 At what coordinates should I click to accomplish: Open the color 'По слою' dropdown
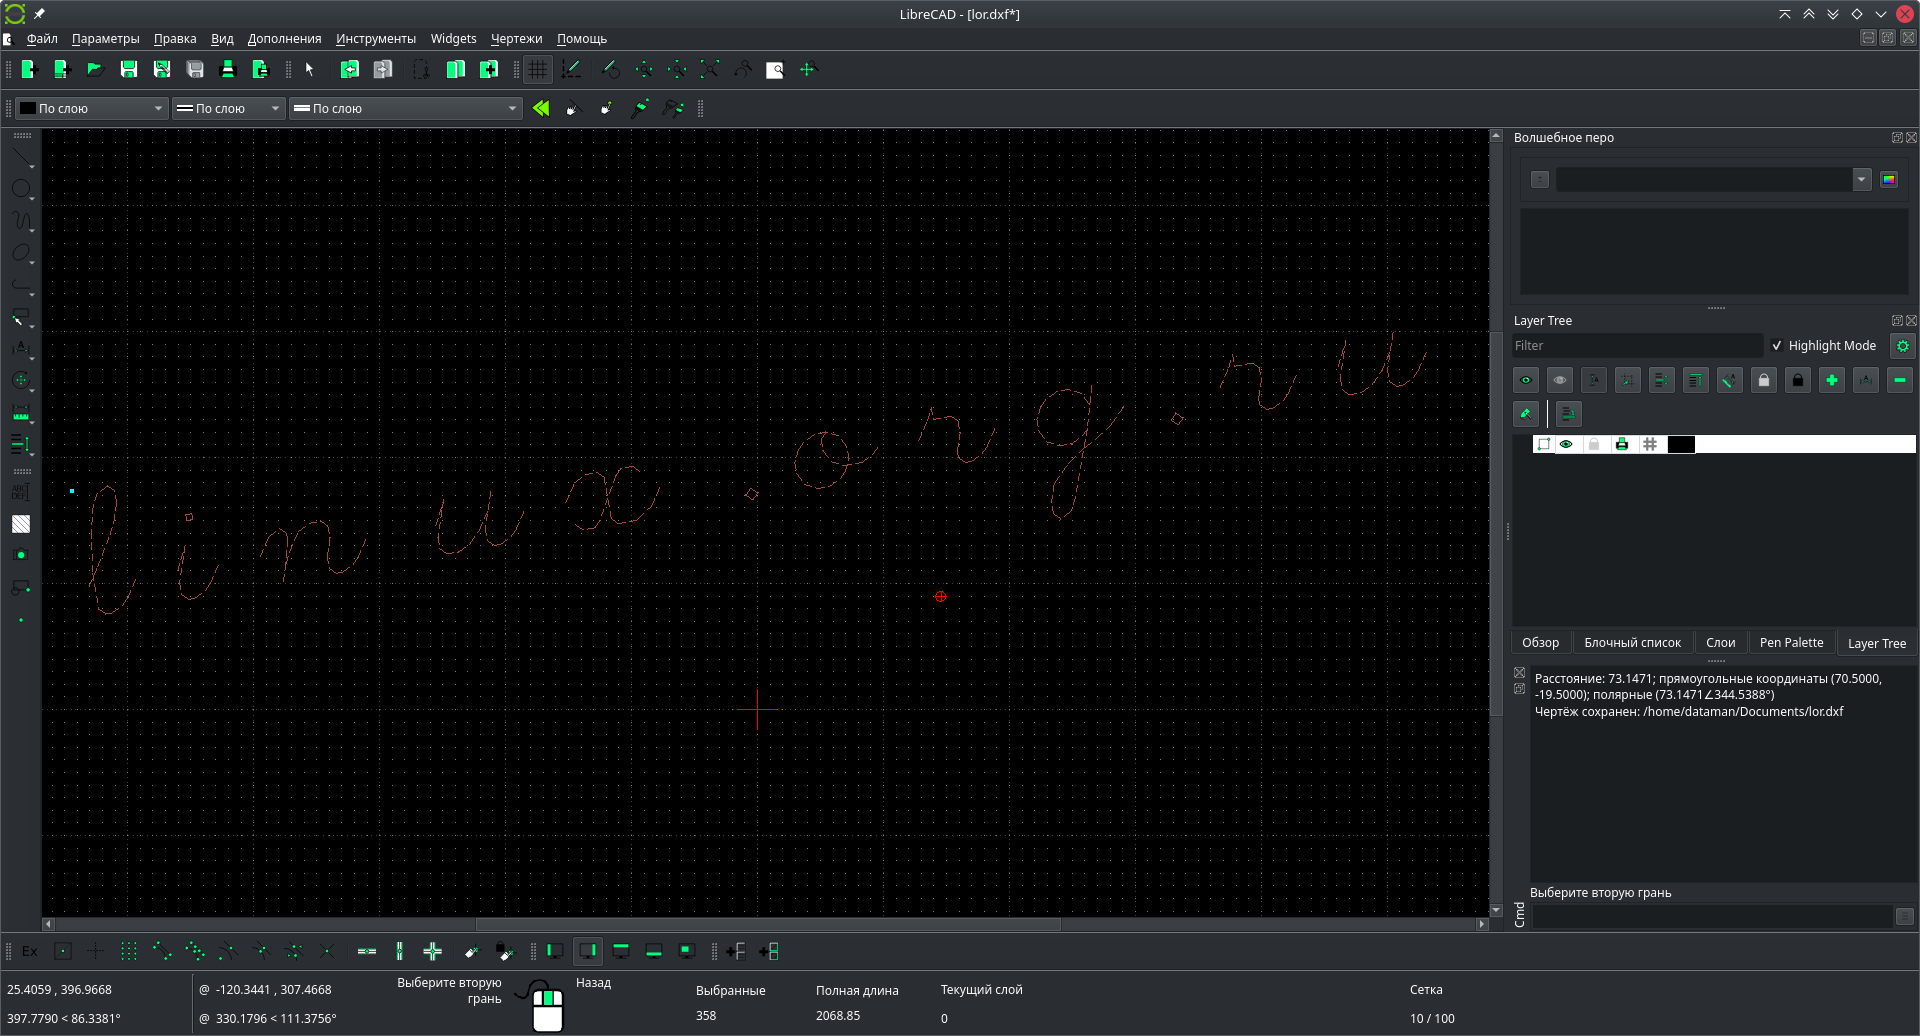point(91,108)
